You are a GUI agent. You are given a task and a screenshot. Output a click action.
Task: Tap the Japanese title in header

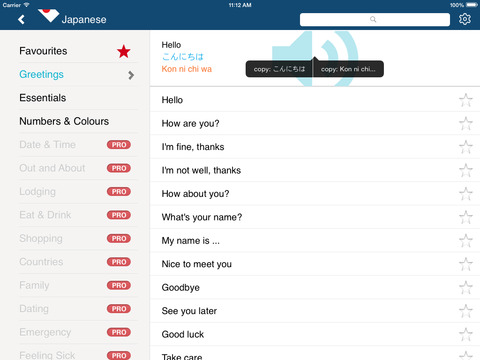point(84,19)
